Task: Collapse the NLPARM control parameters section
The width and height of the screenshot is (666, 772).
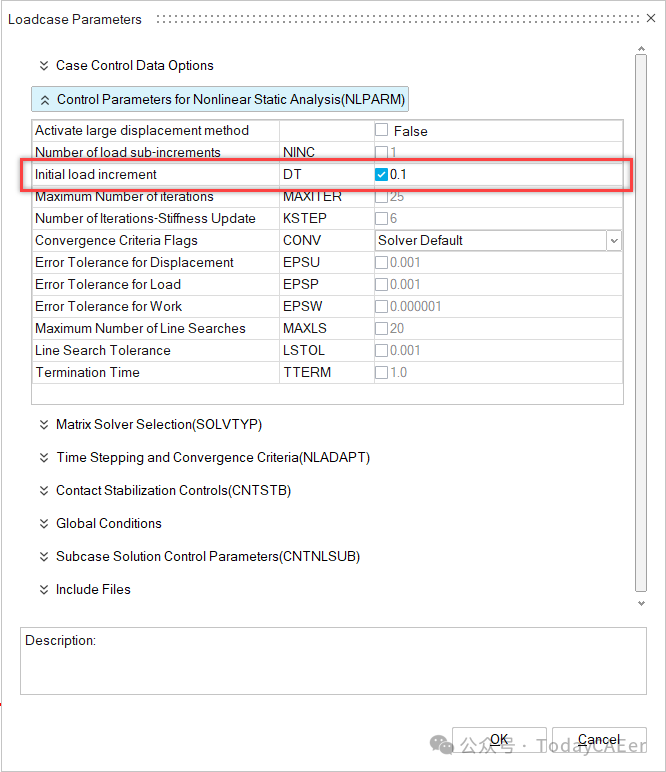Action: (x=220, y=99)
